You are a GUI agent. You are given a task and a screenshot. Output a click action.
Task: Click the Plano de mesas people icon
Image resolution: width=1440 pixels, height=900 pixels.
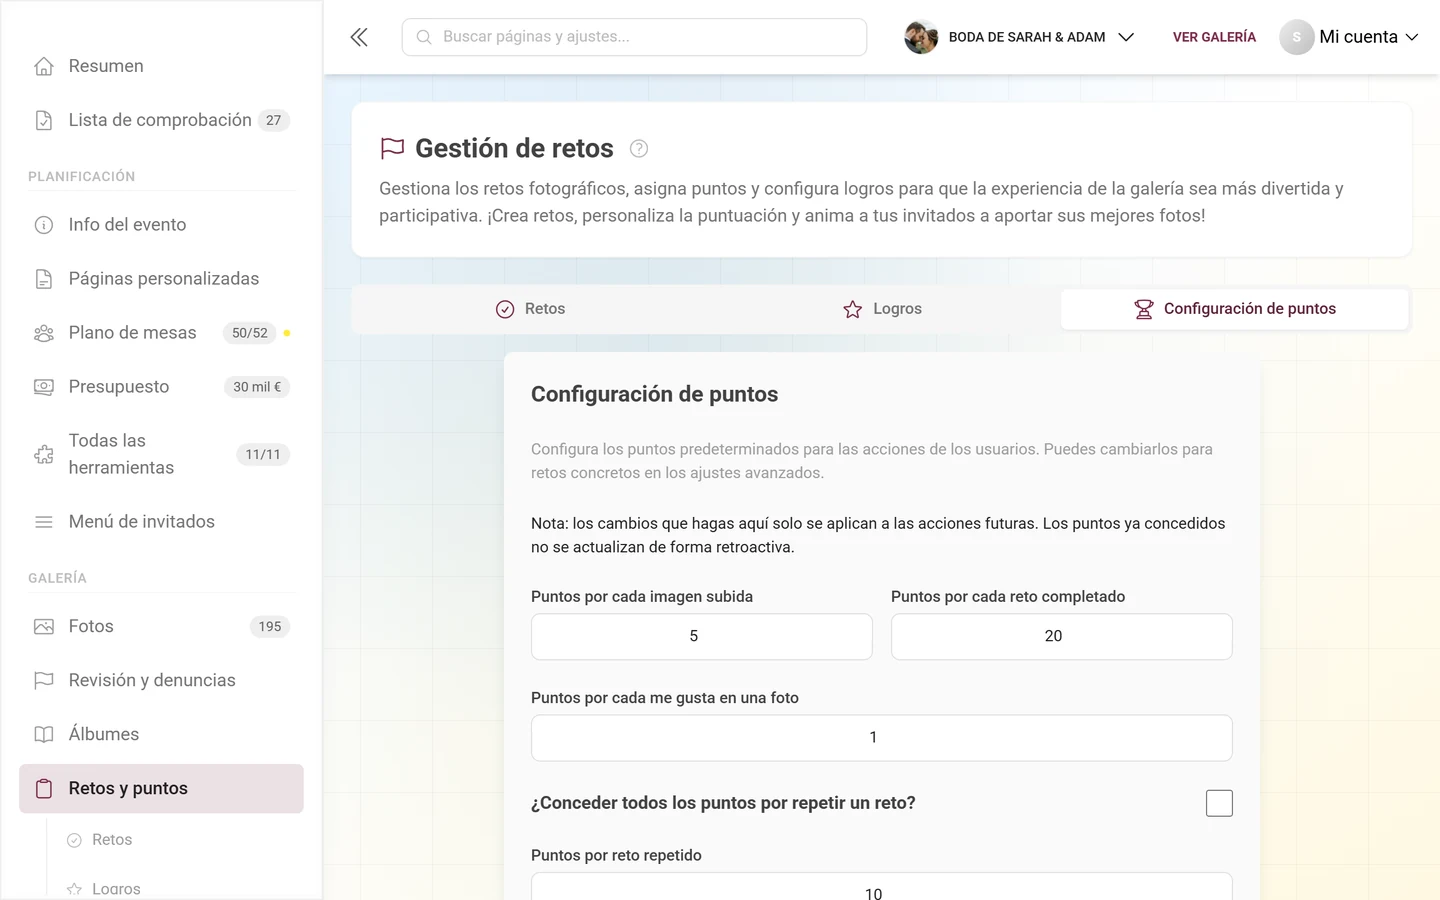click(44, 333)
